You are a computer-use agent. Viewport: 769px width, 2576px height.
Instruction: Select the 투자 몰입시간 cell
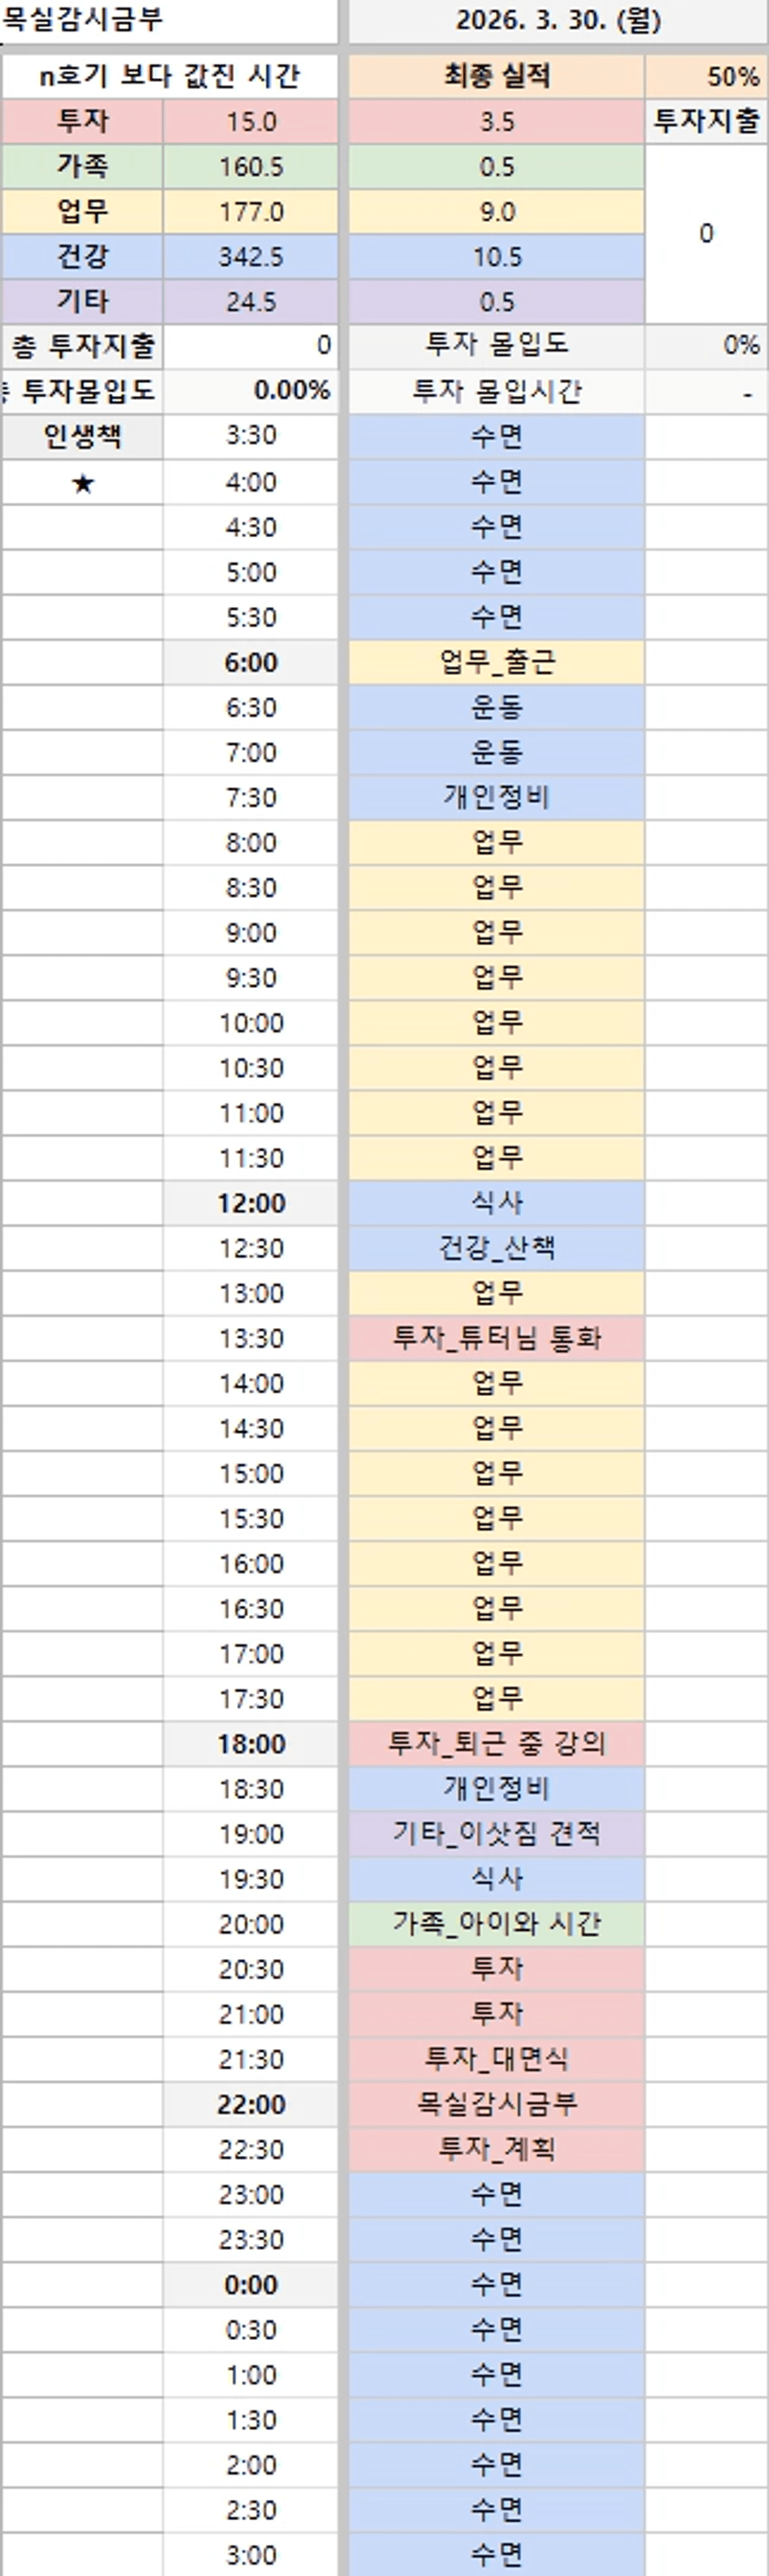(x=496, y=392)
